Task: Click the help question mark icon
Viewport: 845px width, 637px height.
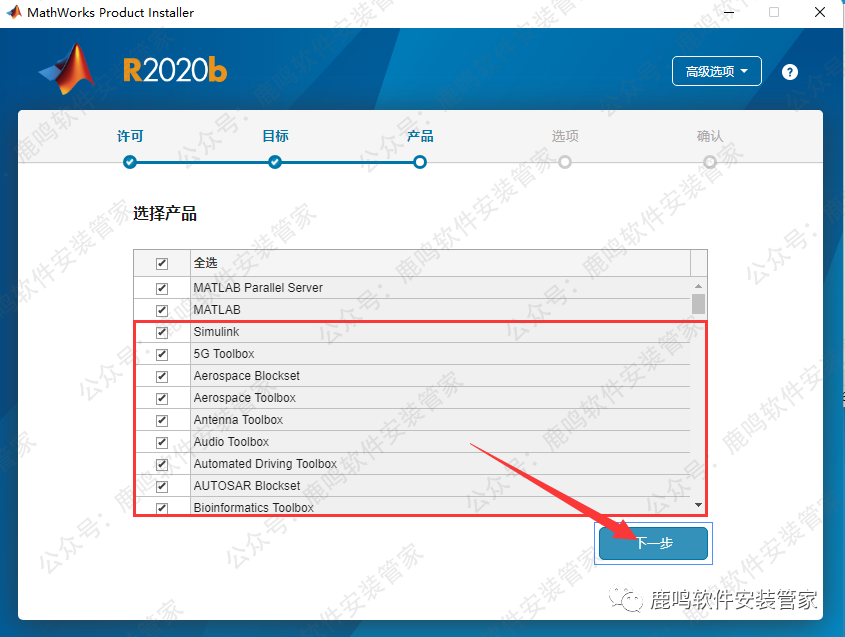Action: coord(790,72)
